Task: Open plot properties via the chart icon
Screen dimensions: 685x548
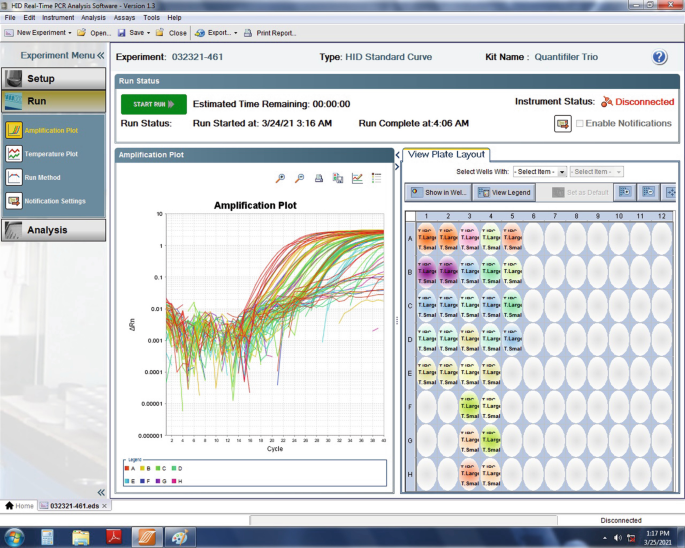Action: pos(357,178)
